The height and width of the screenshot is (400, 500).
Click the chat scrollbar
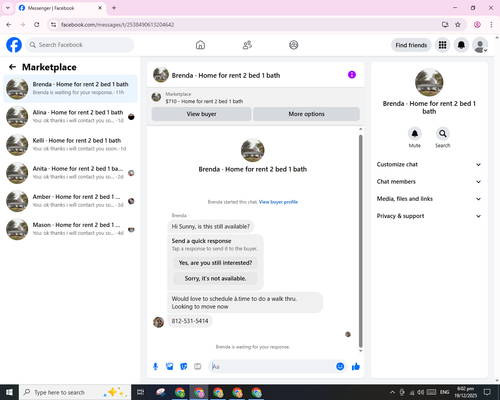pyautogui.click(x=360, y=241)
